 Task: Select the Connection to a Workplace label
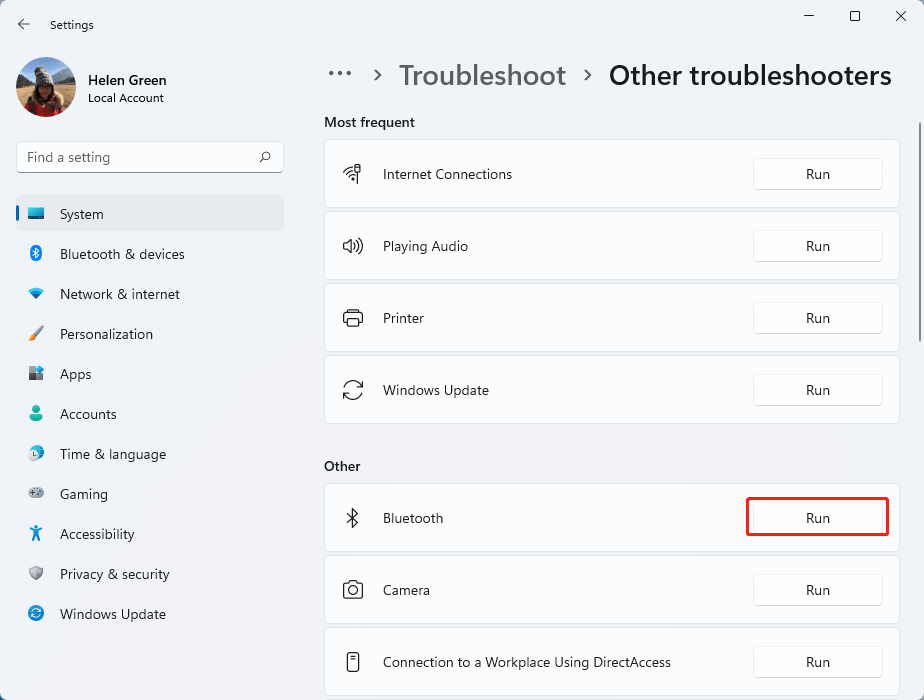(527, 662)
